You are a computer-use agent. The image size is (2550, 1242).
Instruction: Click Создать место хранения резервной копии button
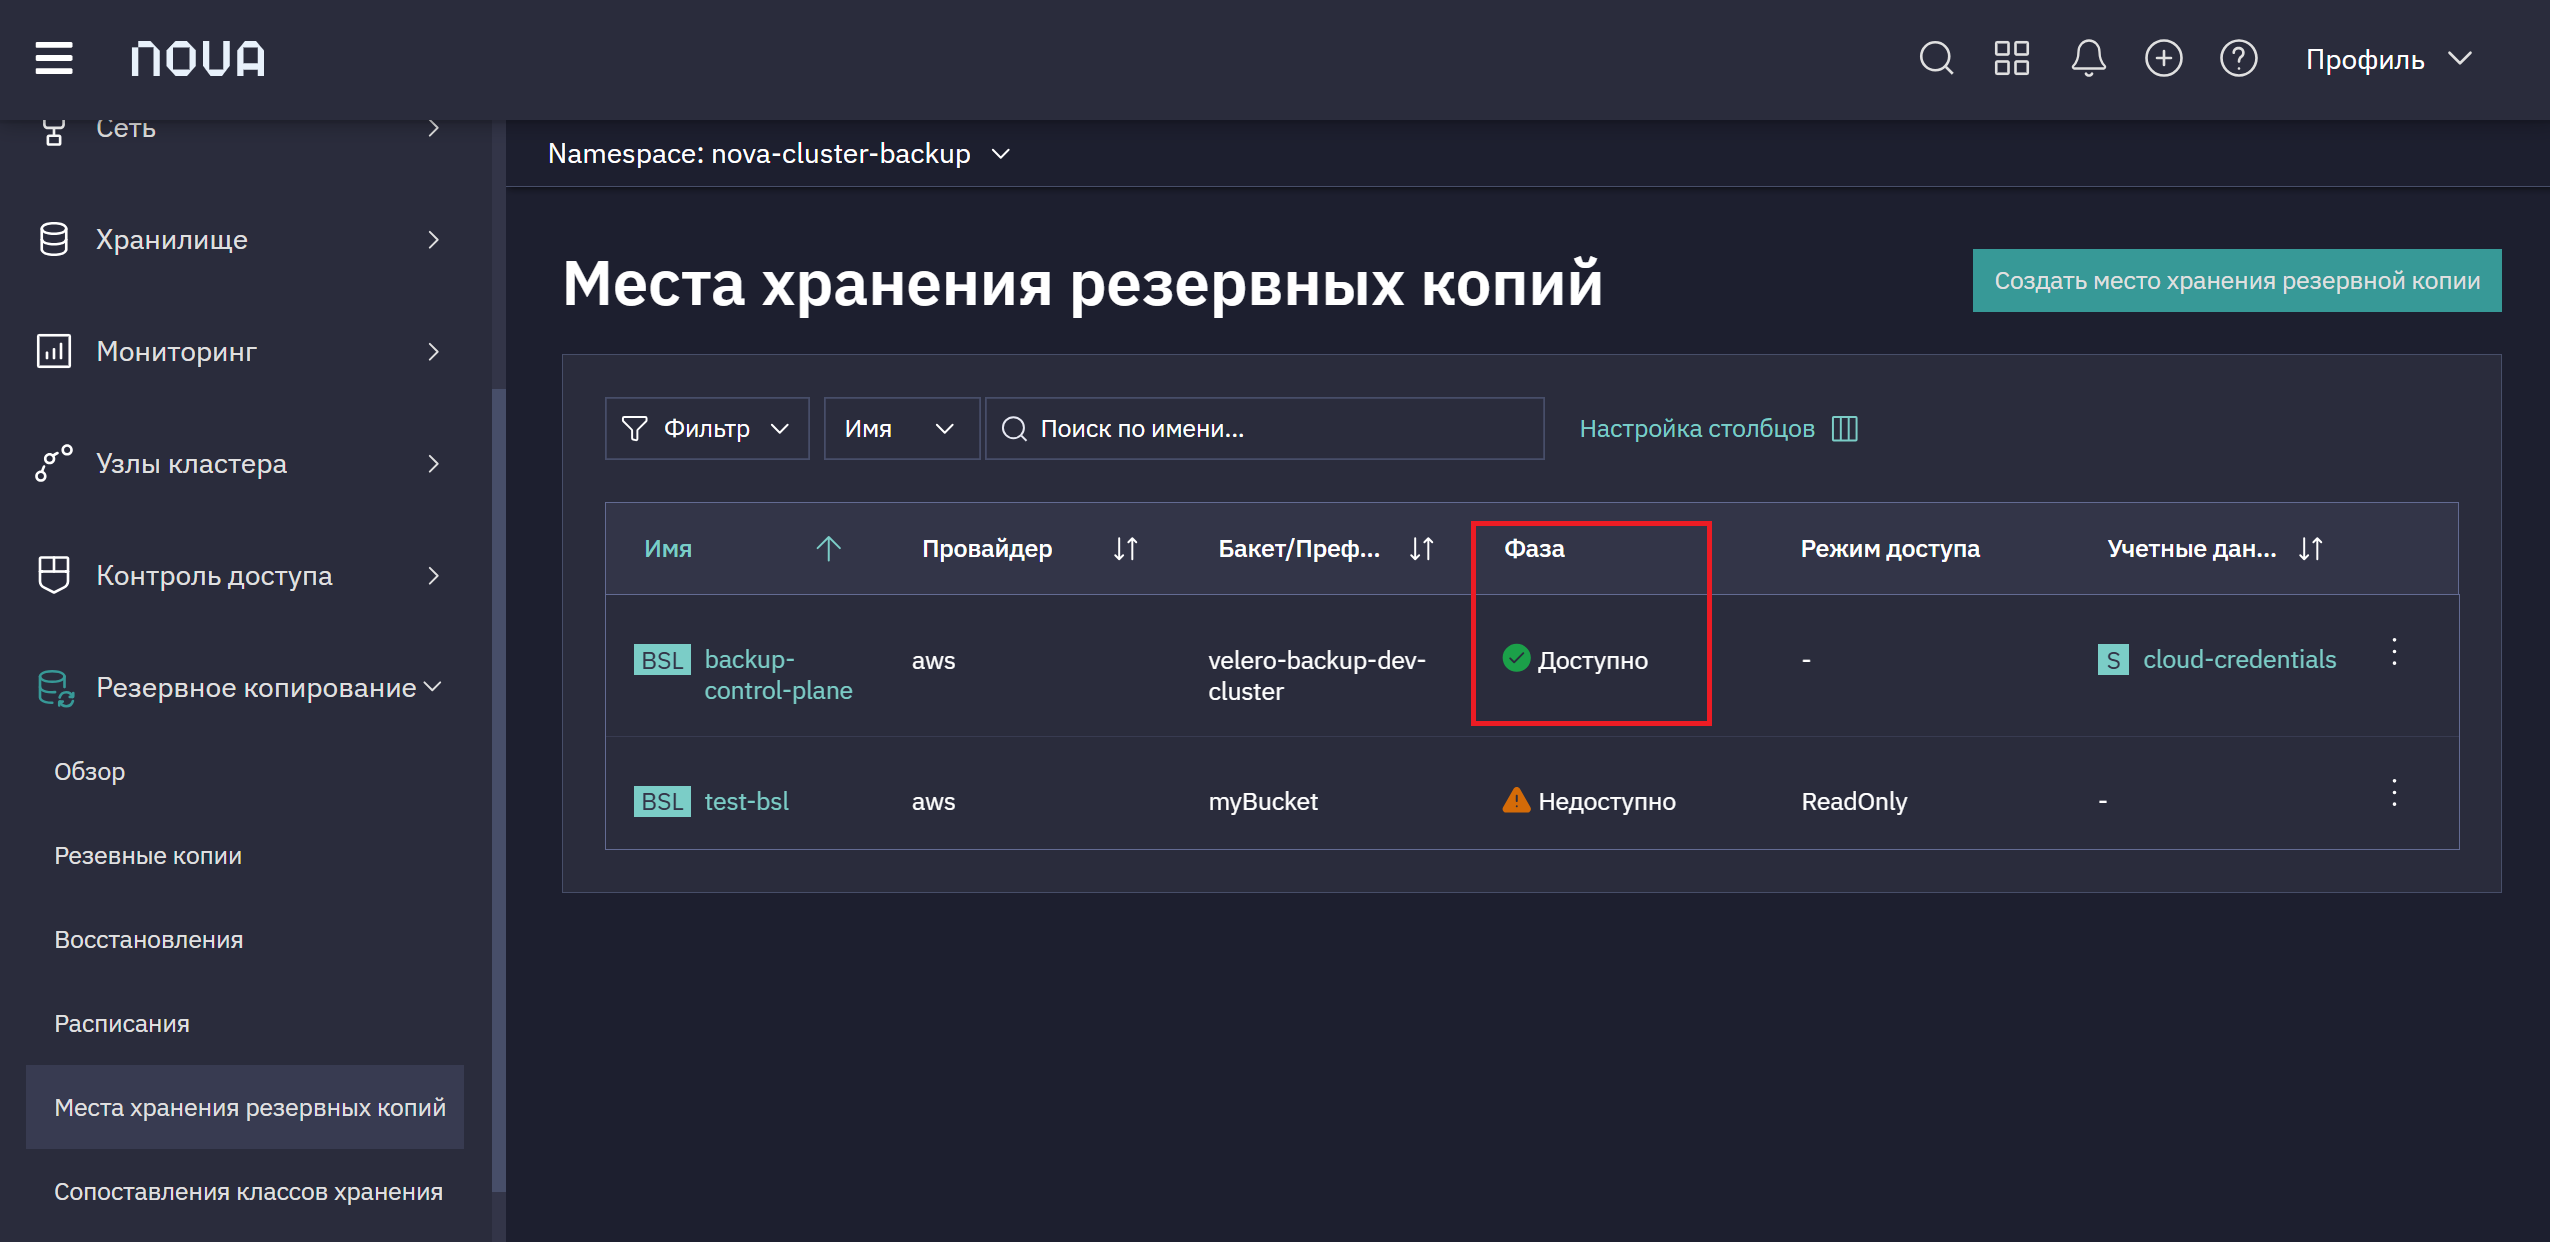[x=2237, y=281]
